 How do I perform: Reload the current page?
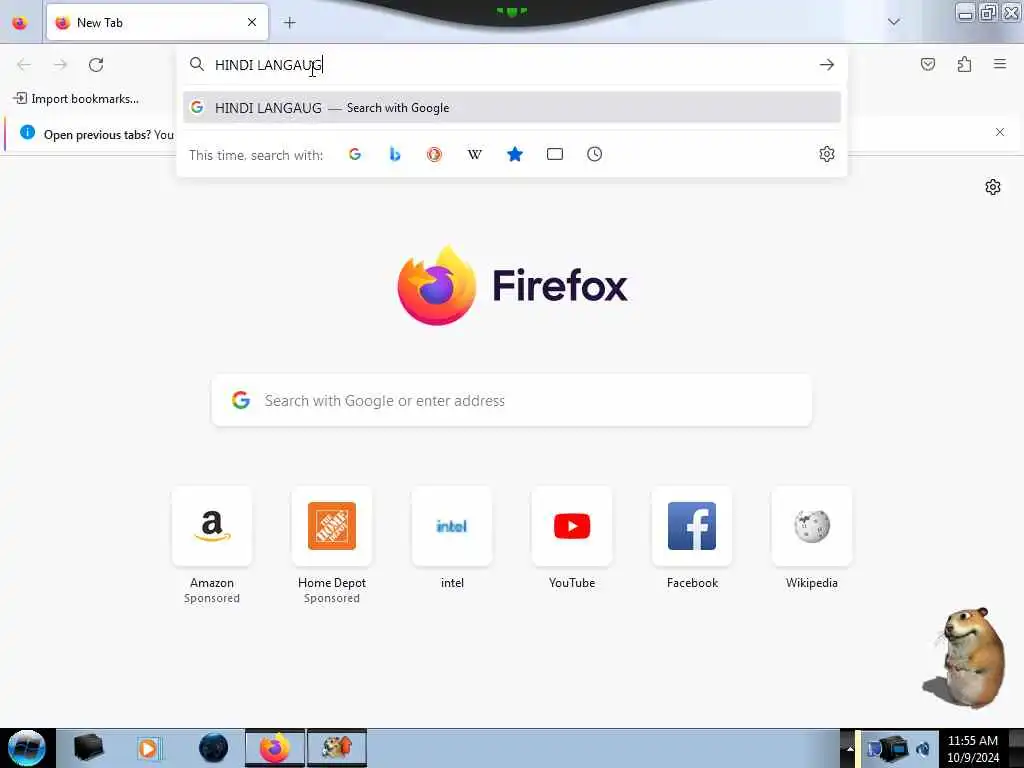[x=96, y=65]
